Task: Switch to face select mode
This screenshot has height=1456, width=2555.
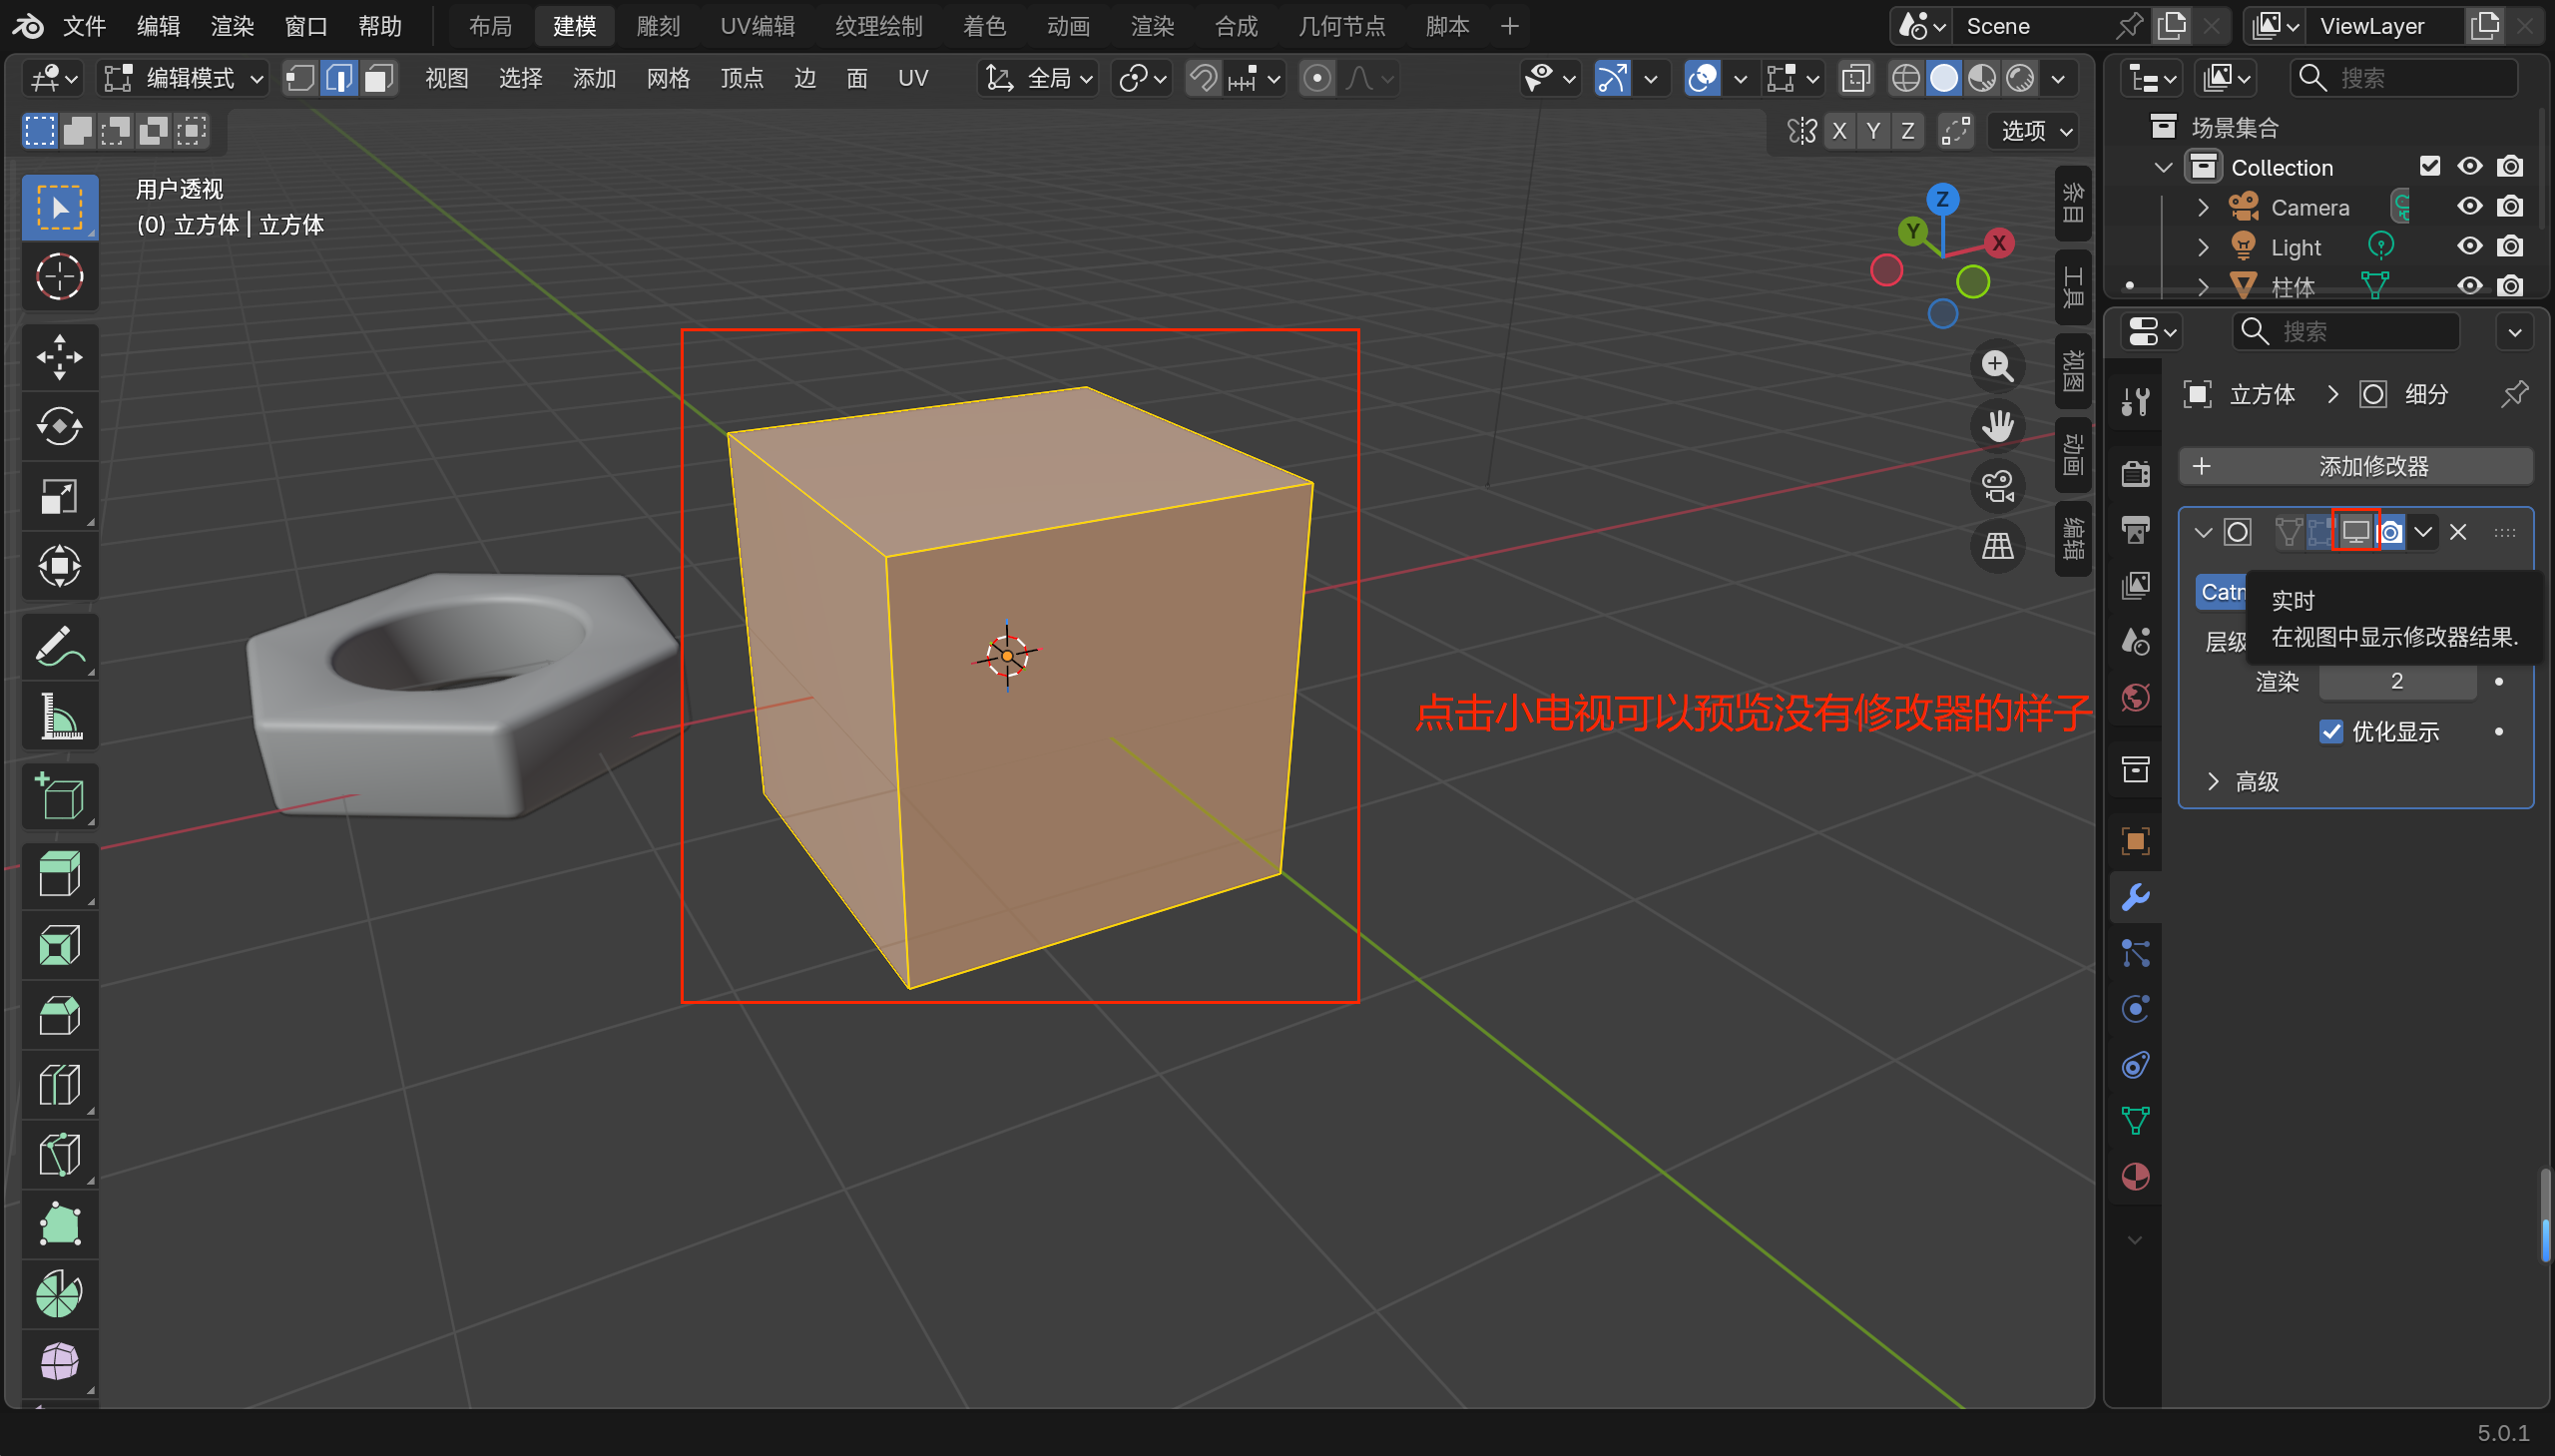Action: [378, 78]
